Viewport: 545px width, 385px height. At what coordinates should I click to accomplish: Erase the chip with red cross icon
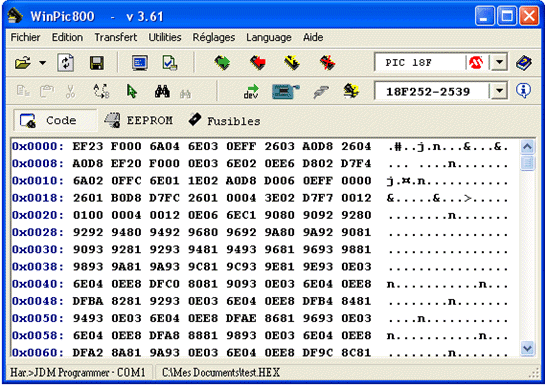327,63
